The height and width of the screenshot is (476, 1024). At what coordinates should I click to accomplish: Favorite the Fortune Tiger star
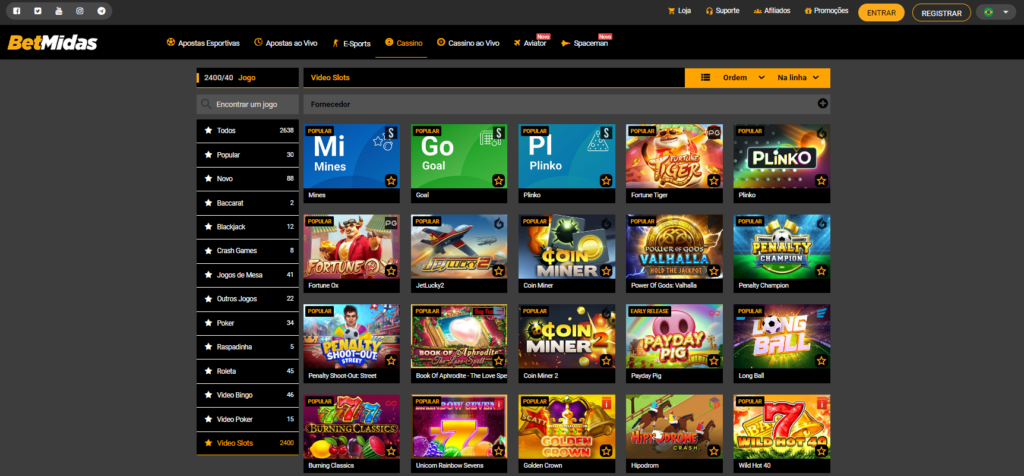tap(713, 180)
